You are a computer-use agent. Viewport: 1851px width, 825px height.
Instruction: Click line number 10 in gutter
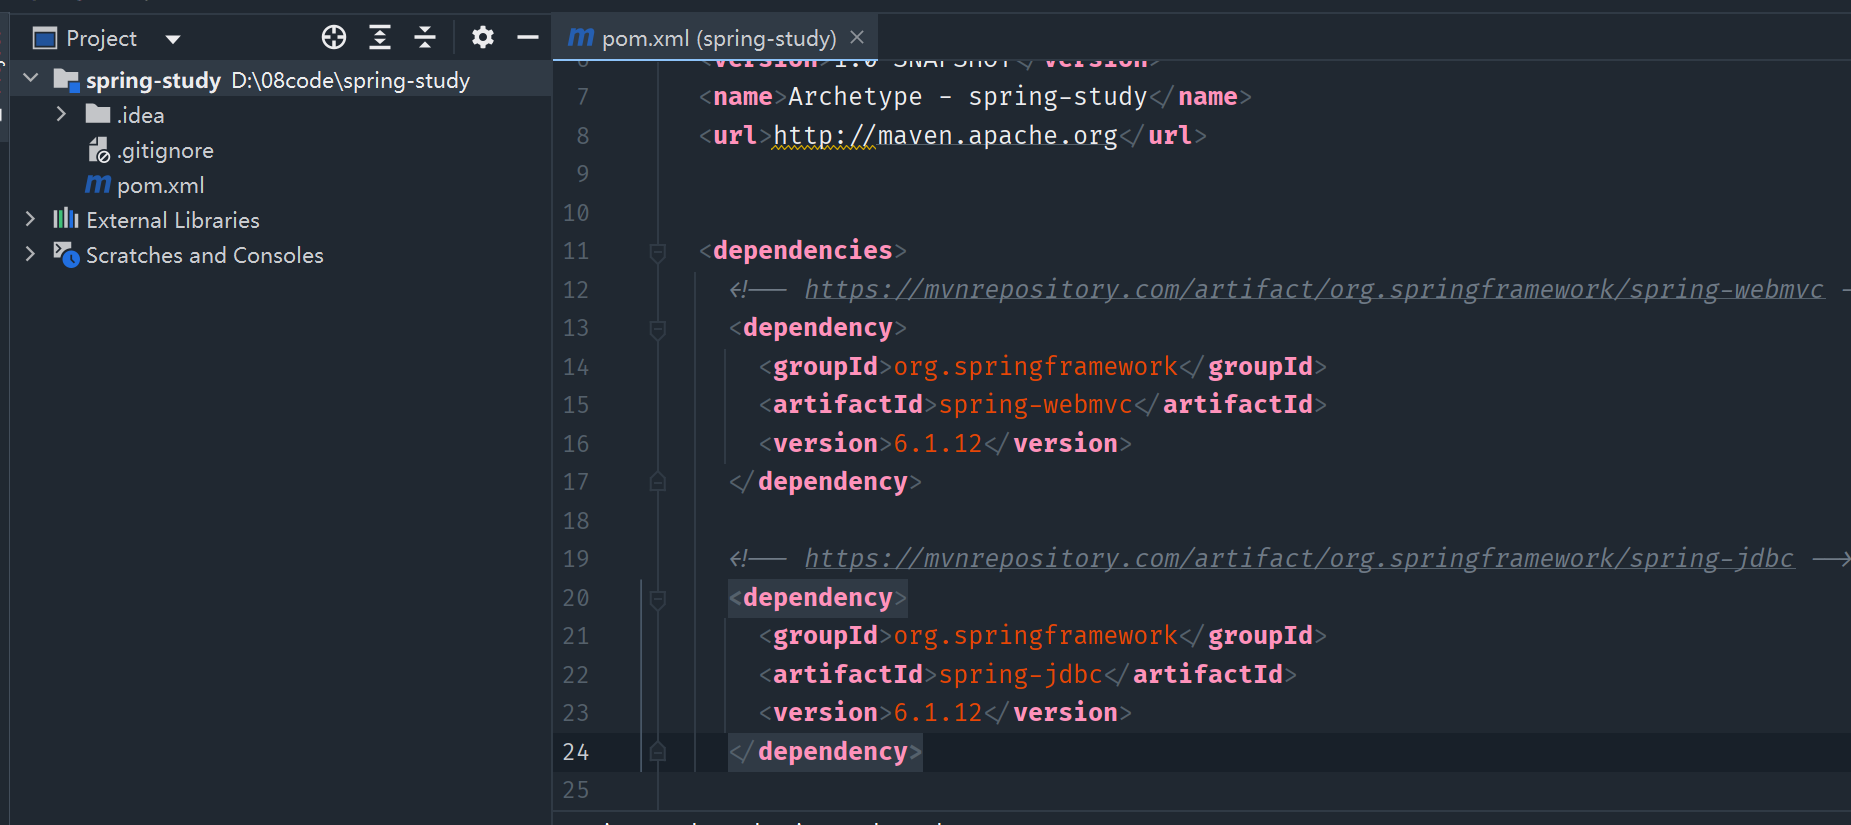tap(576, 212)
